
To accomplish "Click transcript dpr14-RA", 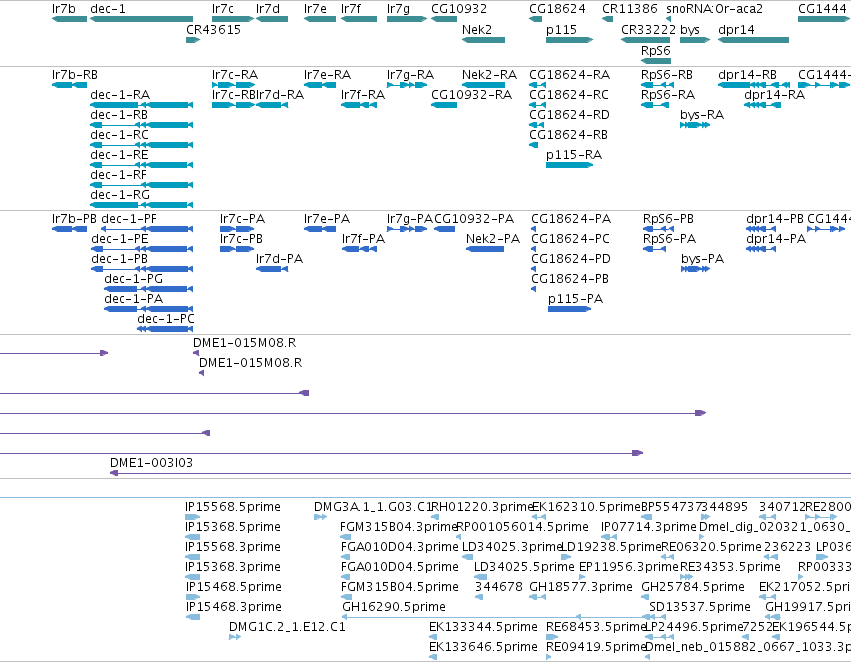I will (763, 105).
